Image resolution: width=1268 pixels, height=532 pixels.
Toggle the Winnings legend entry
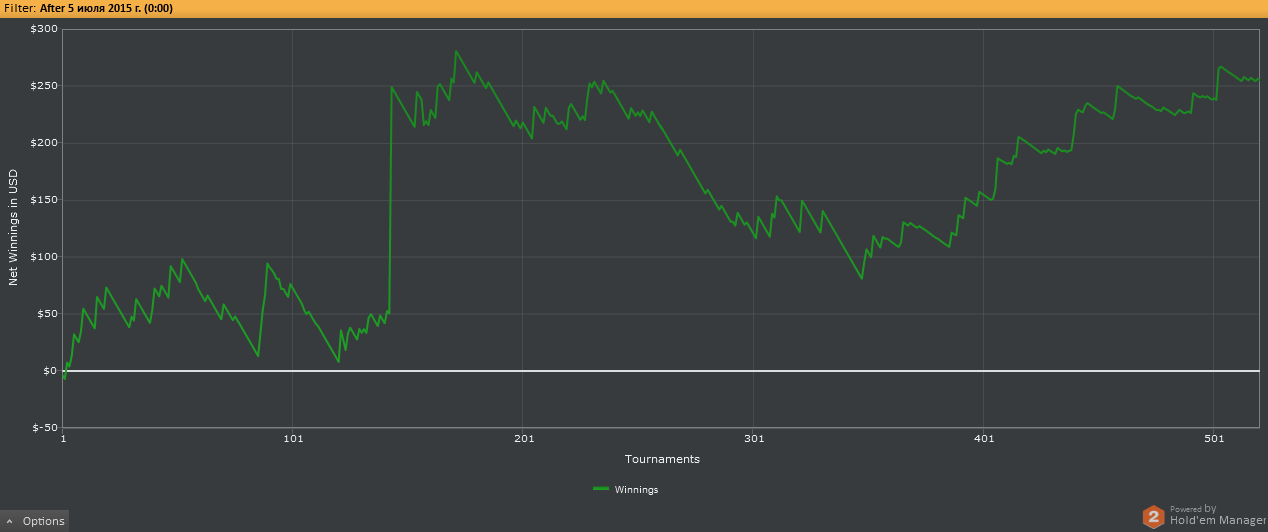coord(625,489)
